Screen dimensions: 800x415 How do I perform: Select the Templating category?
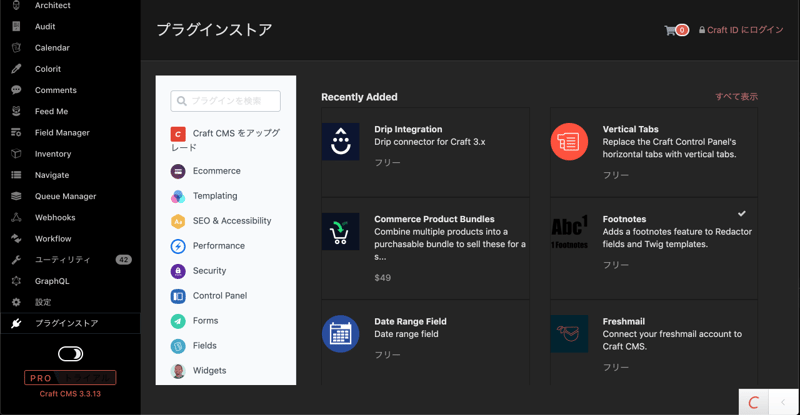(214, 196)
